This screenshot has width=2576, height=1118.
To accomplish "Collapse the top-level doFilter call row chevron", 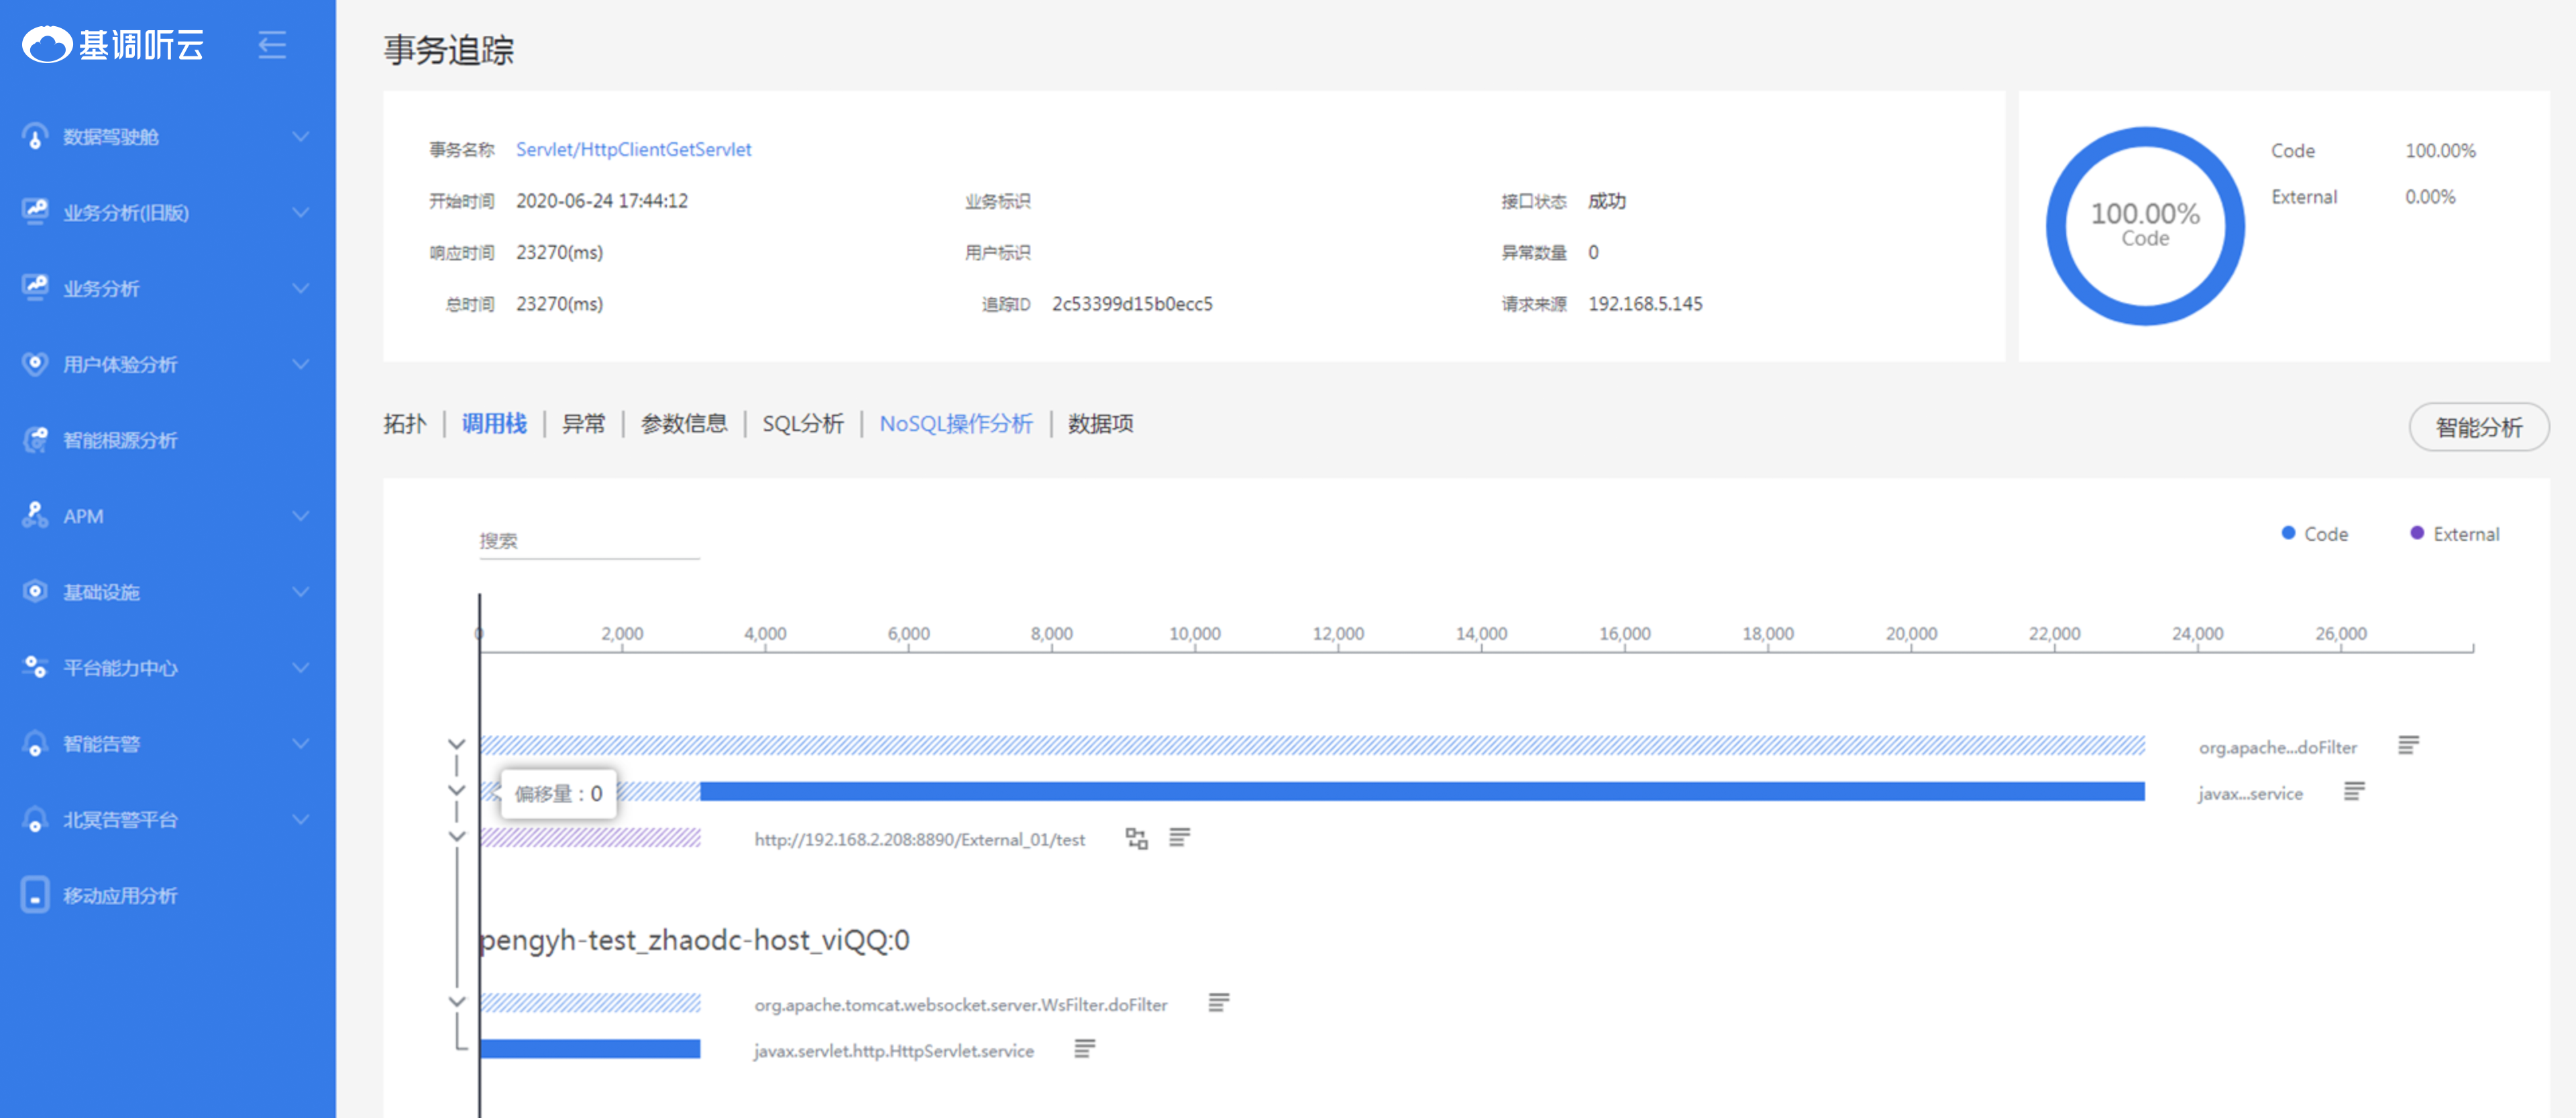I will [456, 745].
